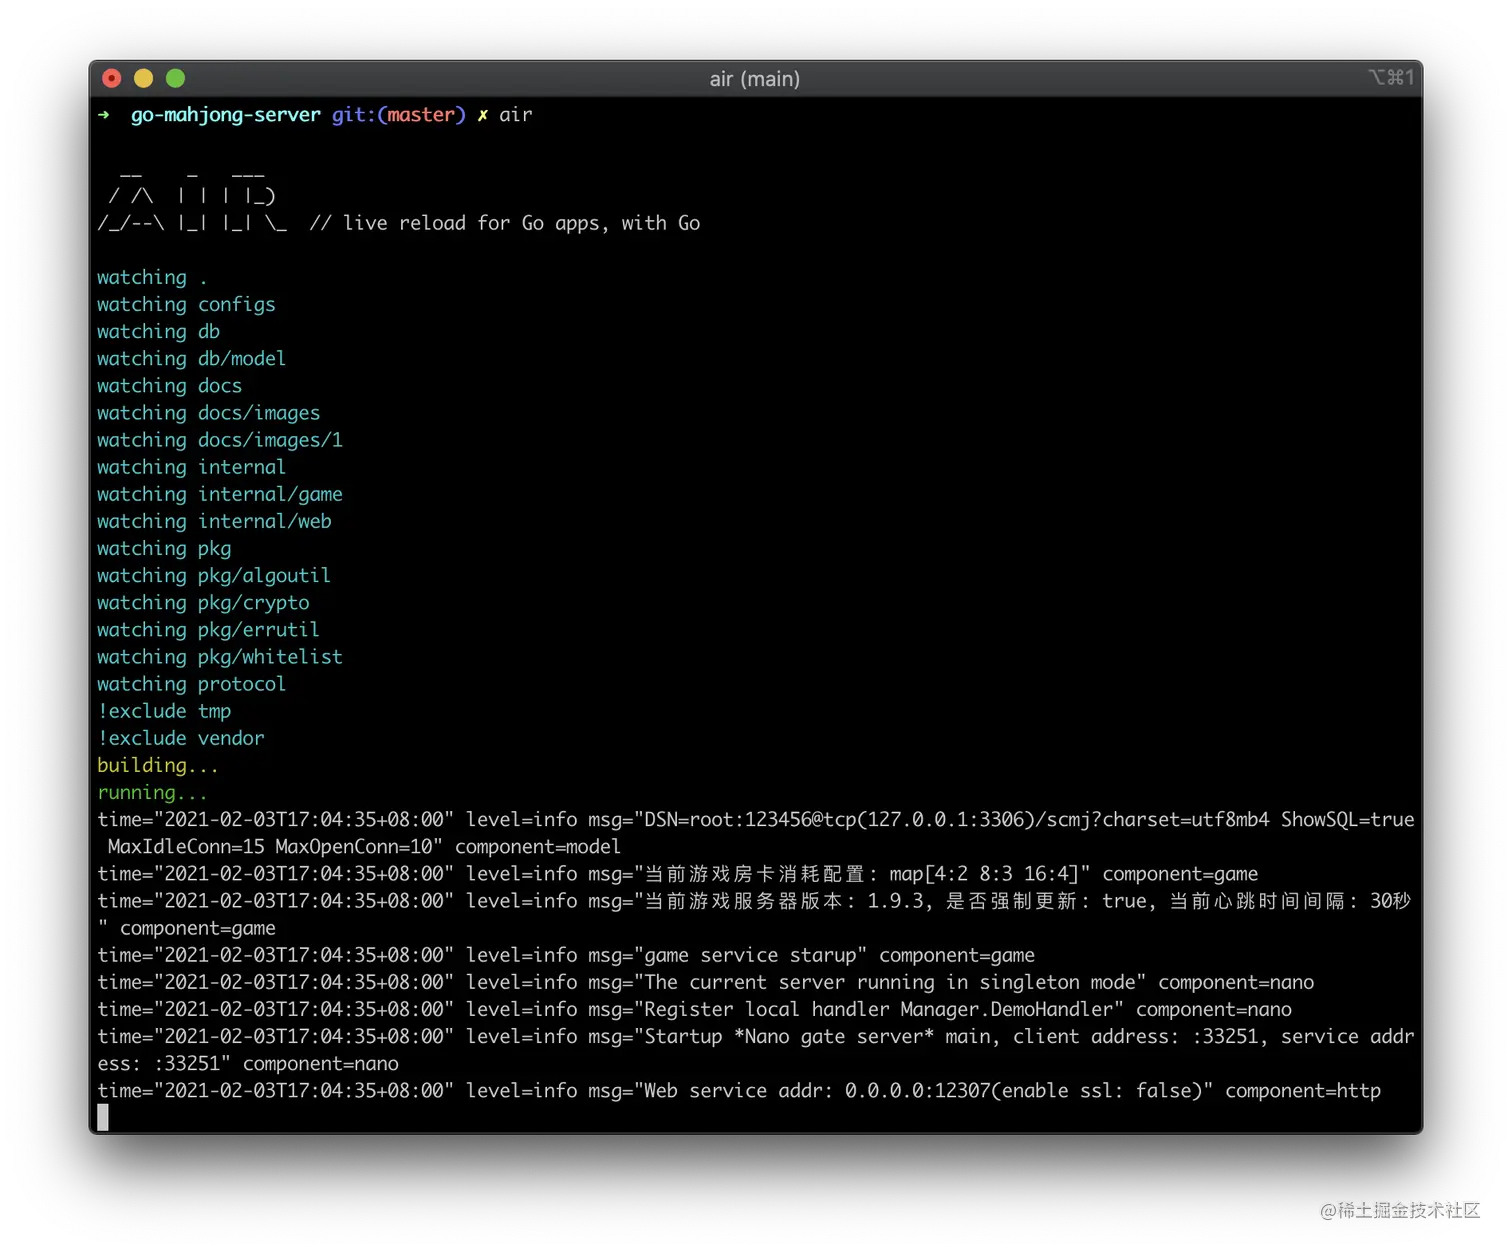Click the "watching configs" line
This screenshot has width=1512, height=1252.
pyautogui.click(x=186, y=304)
